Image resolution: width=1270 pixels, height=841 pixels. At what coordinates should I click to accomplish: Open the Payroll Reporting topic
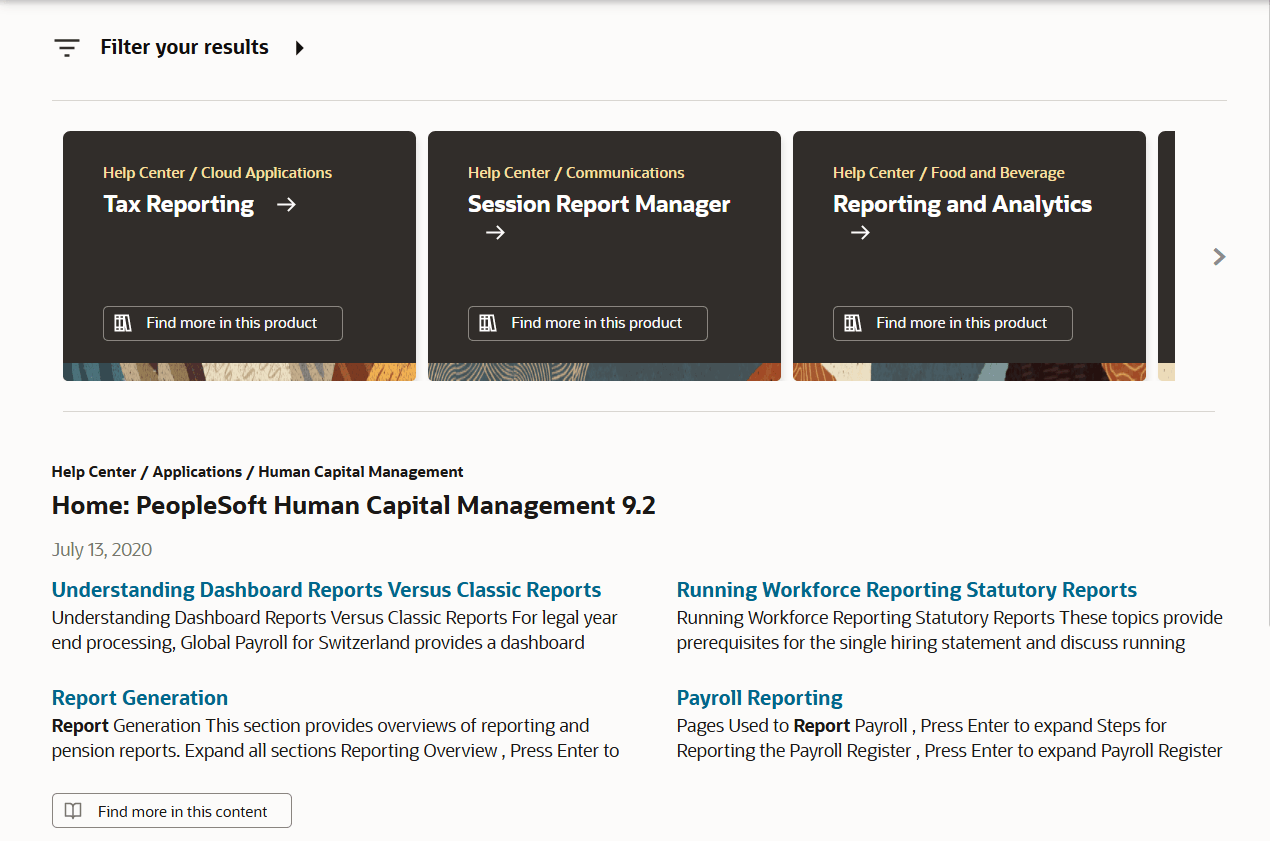[x=759, y=697]
